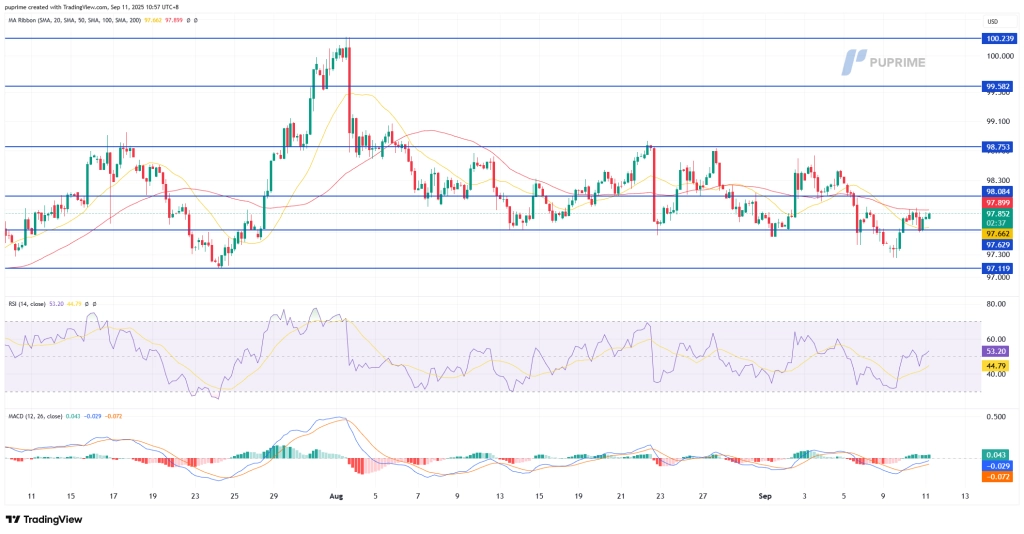Click the 02:37 bar countdown label

click(998, 223)
